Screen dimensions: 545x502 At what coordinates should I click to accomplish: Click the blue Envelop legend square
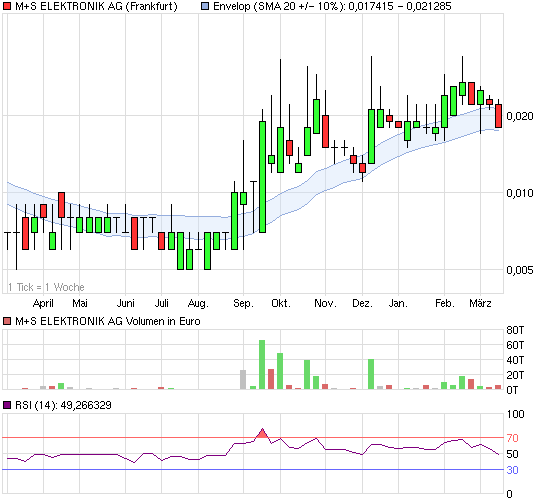[x=205, y=6]
